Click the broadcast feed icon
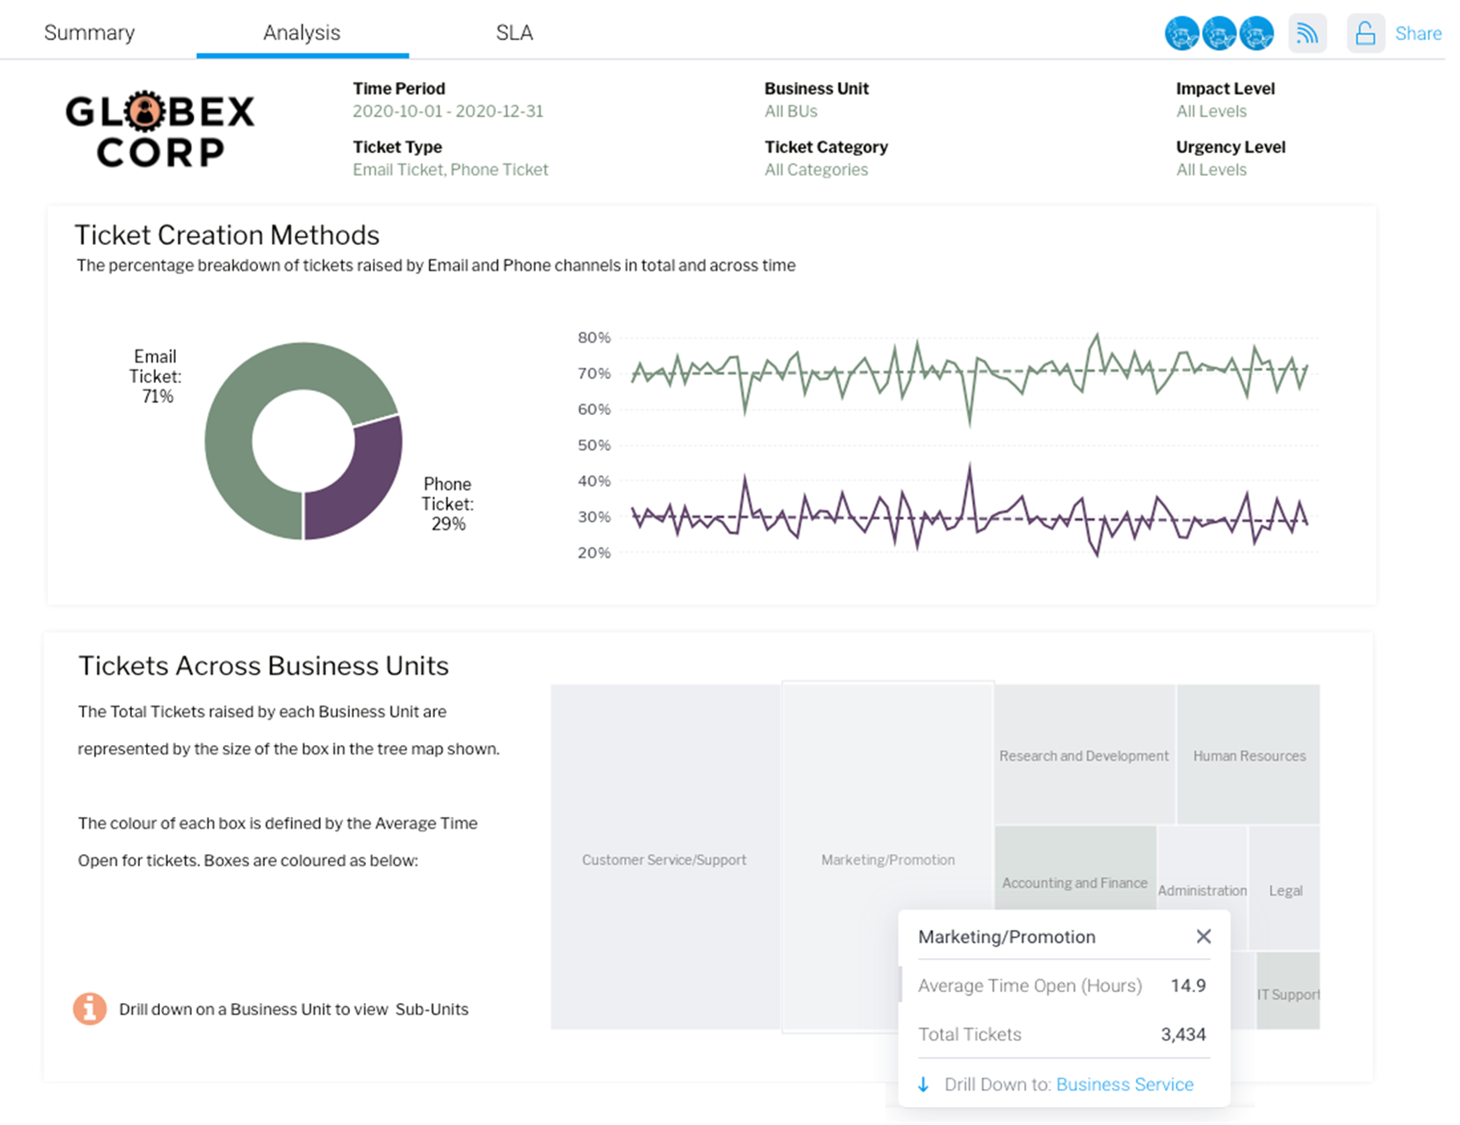Screen dimensions: 1460x1125 pos(1307,33)
